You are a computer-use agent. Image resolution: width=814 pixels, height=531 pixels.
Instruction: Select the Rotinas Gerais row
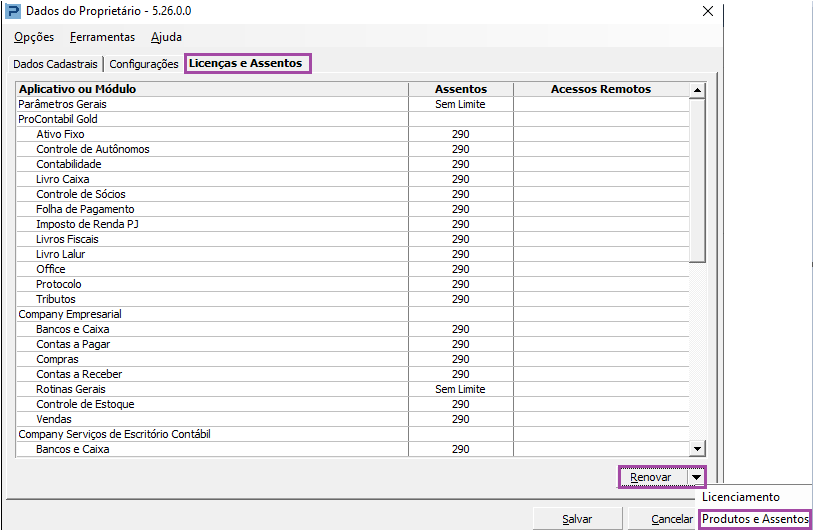pyautogui.click(x=352, y=390)
